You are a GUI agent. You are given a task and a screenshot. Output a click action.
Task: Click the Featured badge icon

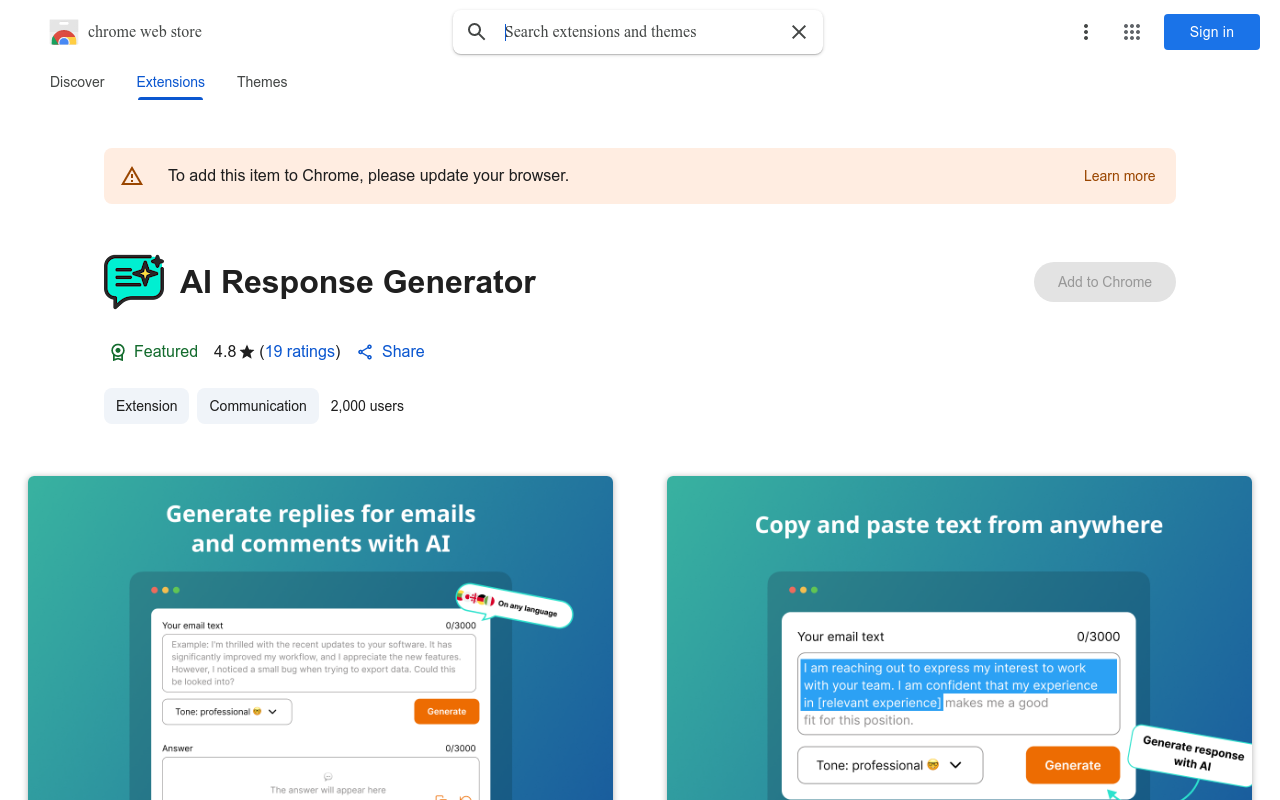click(x=118, y=352)
